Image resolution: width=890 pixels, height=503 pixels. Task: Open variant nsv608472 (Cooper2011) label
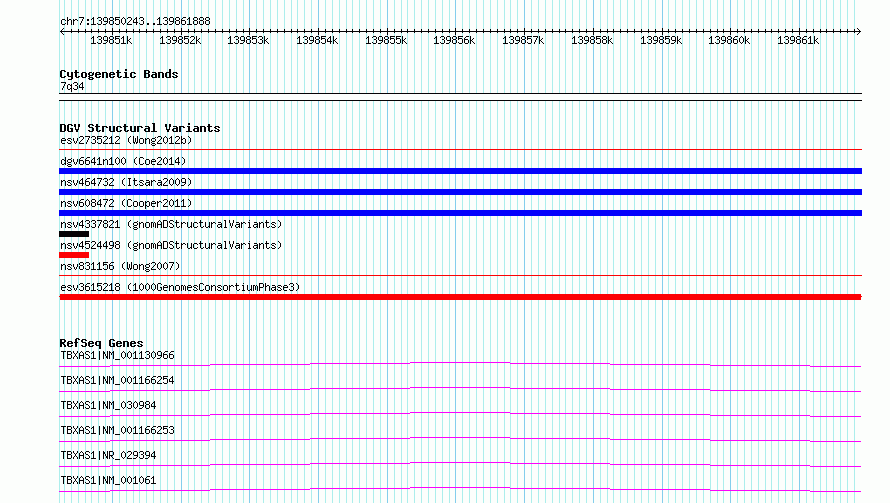(x=126, y=203)
